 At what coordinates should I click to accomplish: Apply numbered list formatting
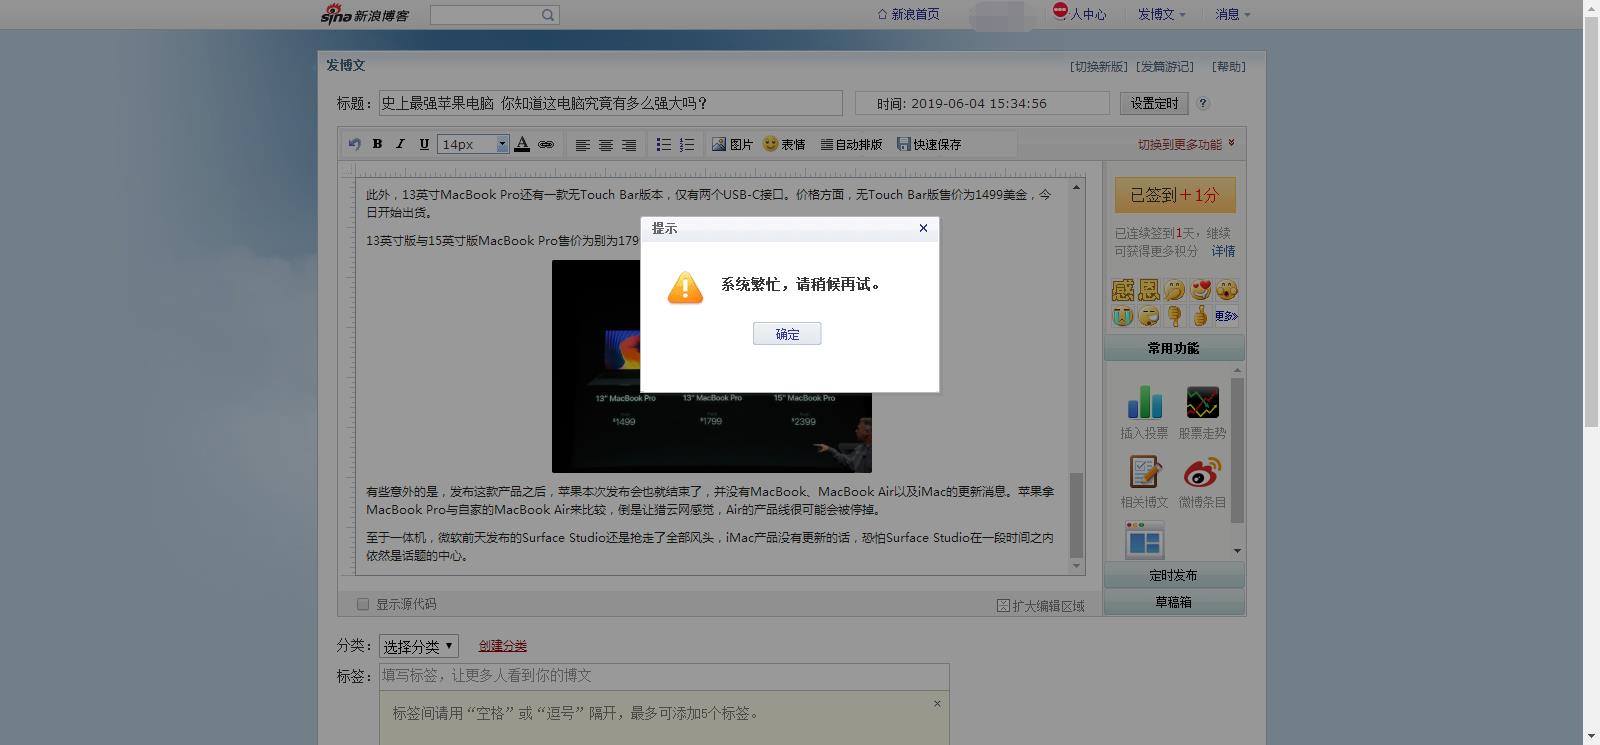click(687, 145)
